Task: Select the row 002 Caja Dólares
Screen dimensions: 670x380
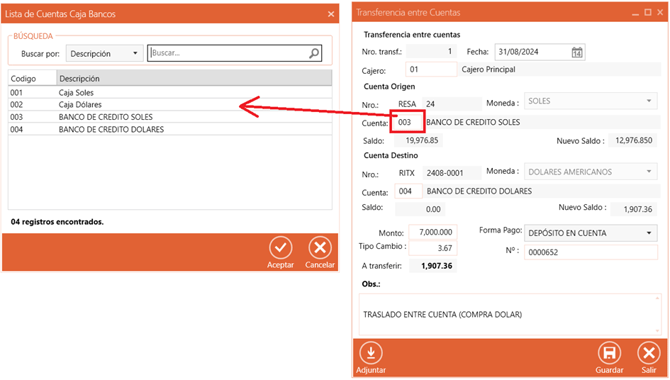Action: point(170,105)
